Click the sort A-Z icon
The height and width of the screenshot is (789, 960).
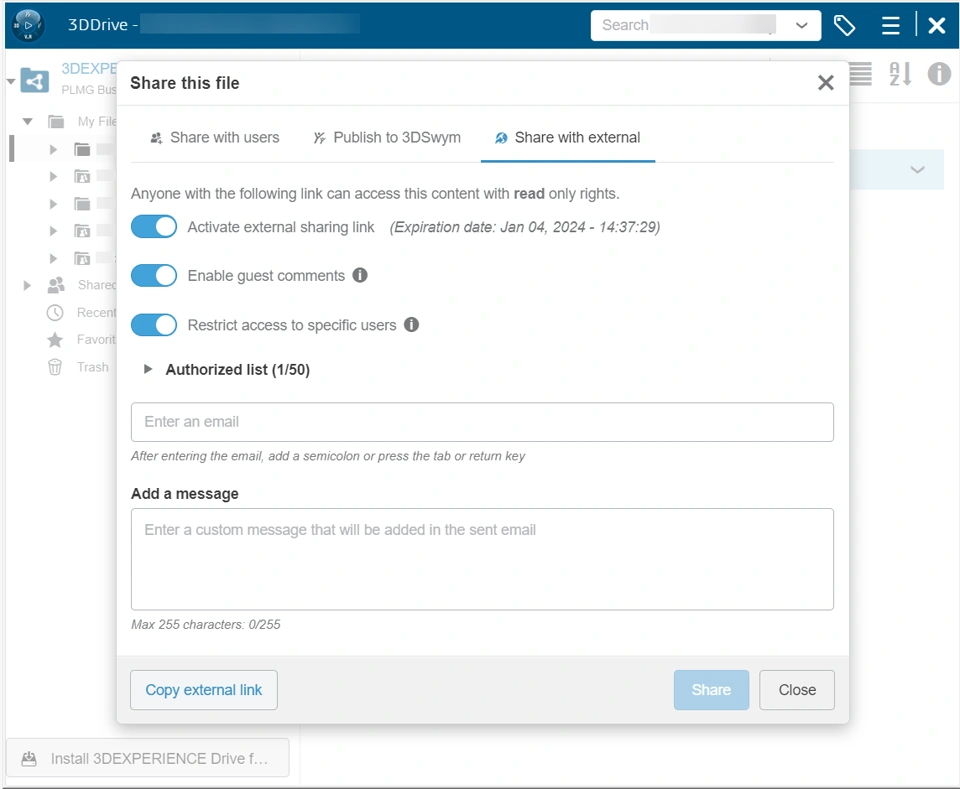[x=900, y=74]
